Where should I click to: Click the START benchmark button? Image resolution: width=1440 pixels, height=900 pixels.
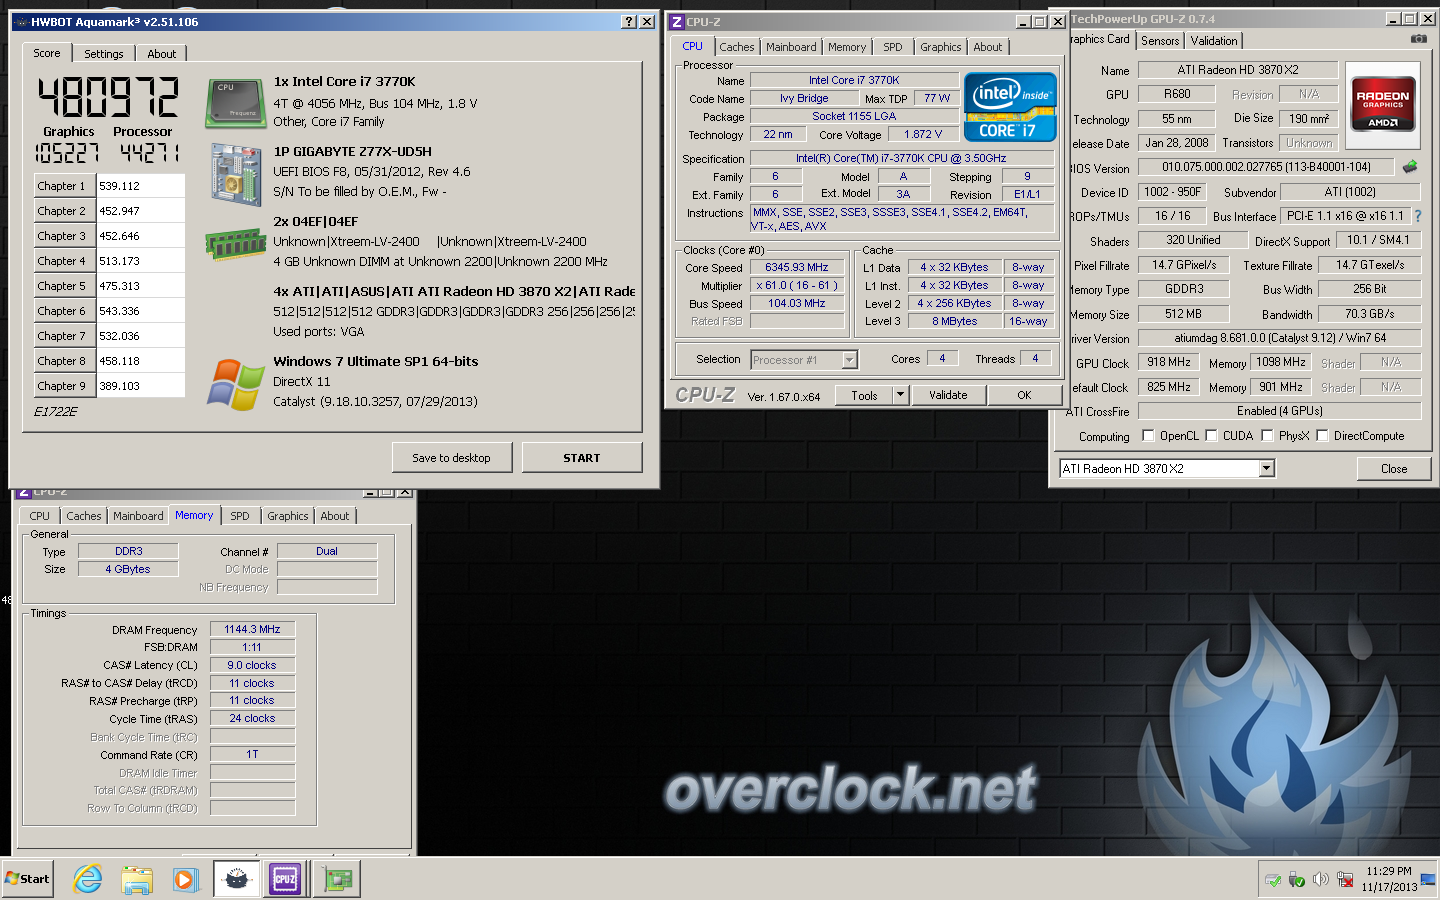click(582, 458)
